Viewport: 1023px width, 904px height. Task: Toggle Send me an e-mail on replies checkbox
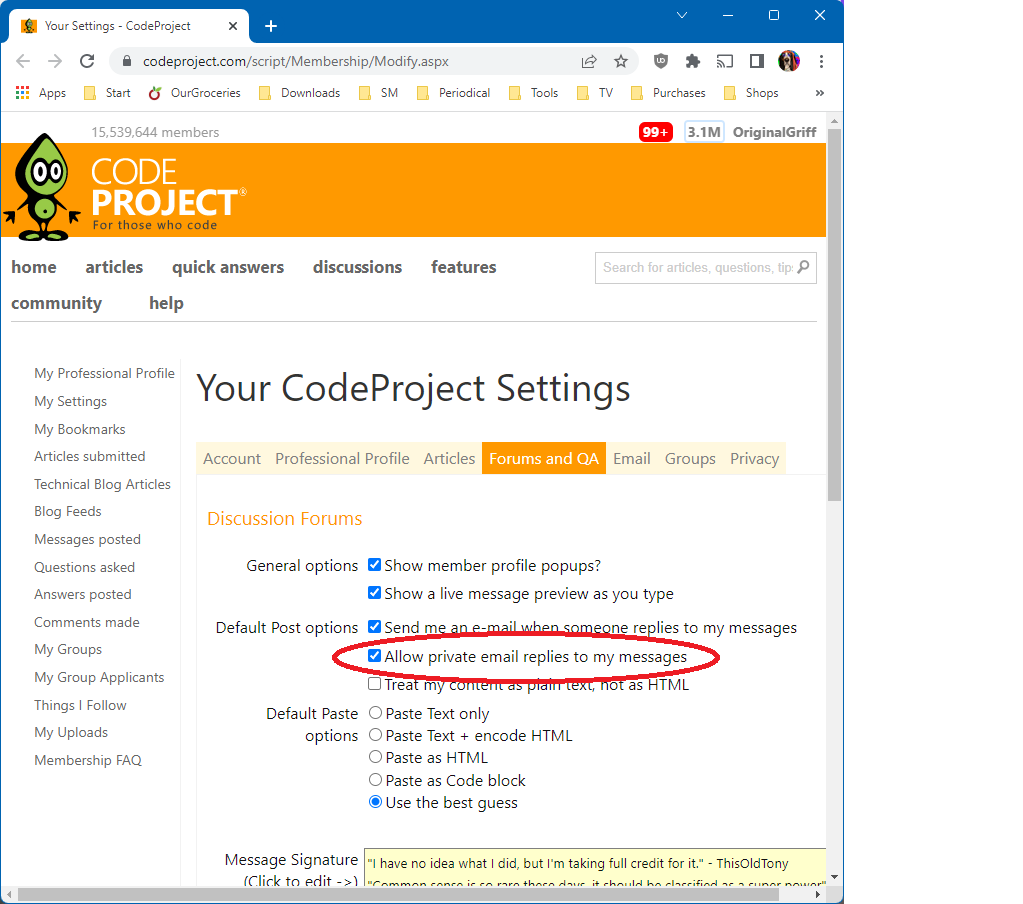pos(374,627)
